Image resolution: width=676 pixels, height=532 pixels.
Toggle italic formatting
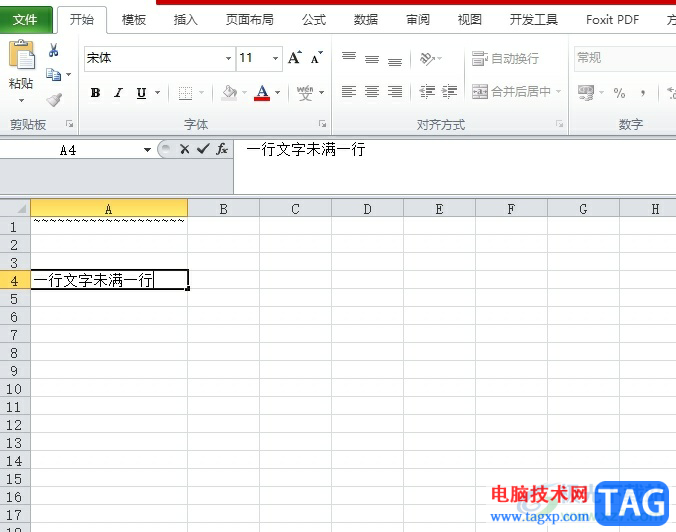(x=119, y=92)
